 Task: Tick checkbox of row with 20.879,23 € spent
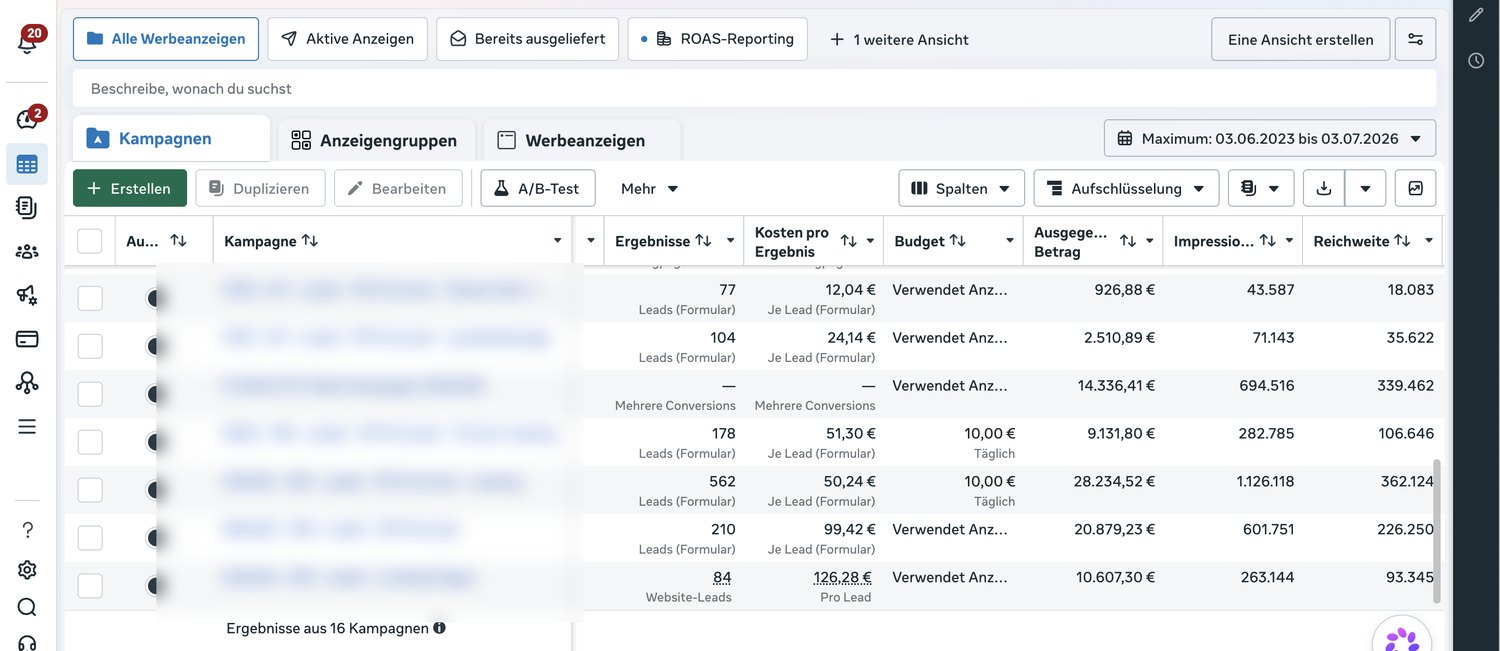[x=90, y=538]
